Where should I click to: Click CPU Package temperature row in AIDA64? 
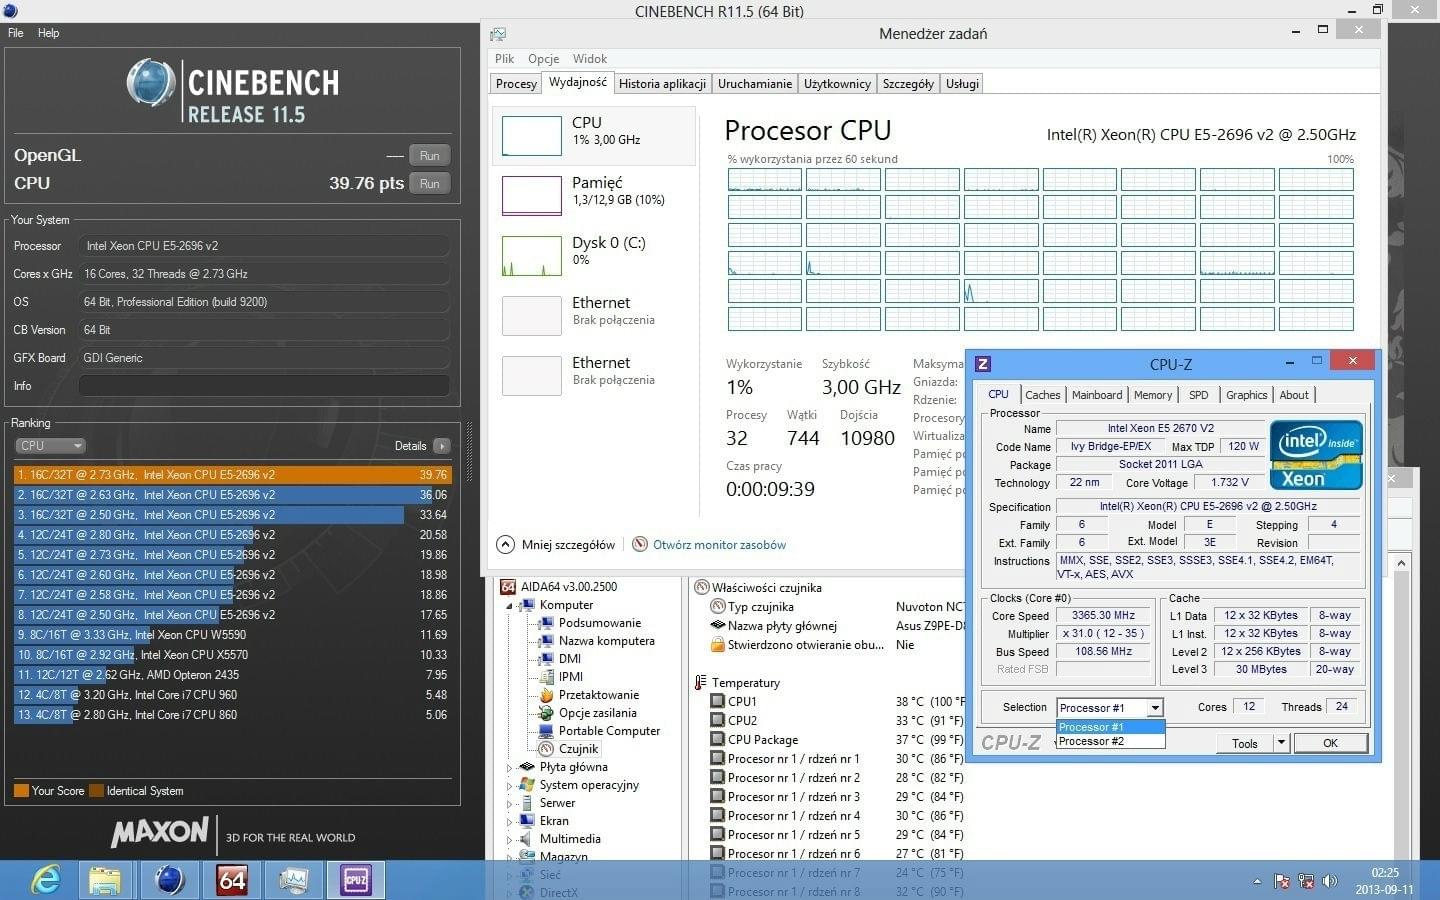[x=838, y=740]
